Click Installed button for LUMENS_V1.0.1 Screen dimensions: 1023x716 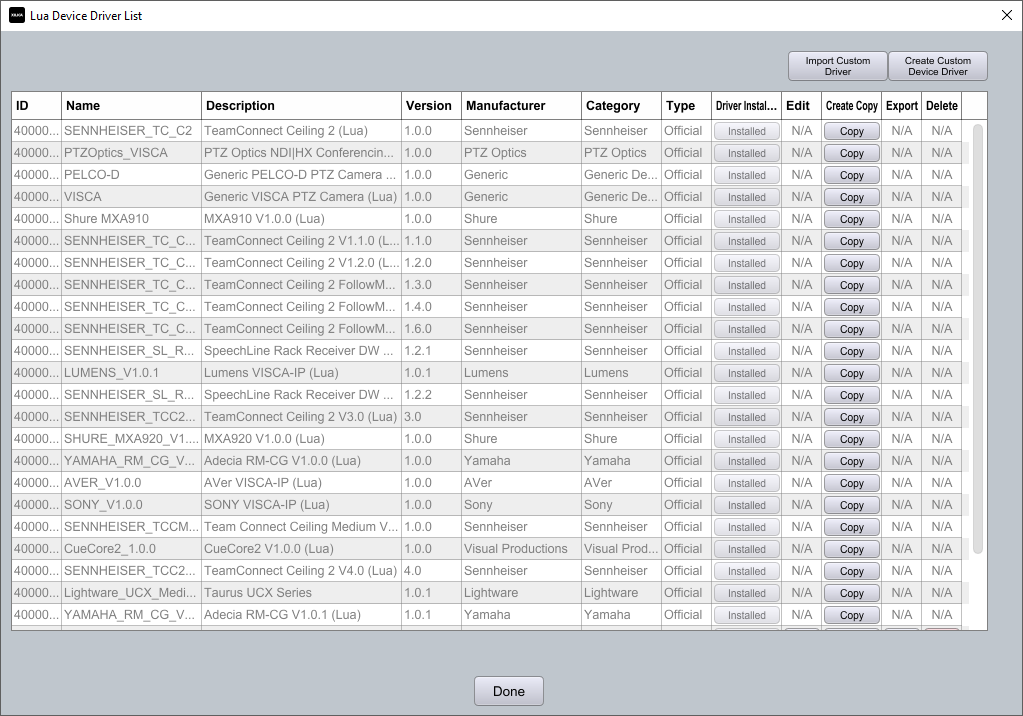click(x=746, y=373)
